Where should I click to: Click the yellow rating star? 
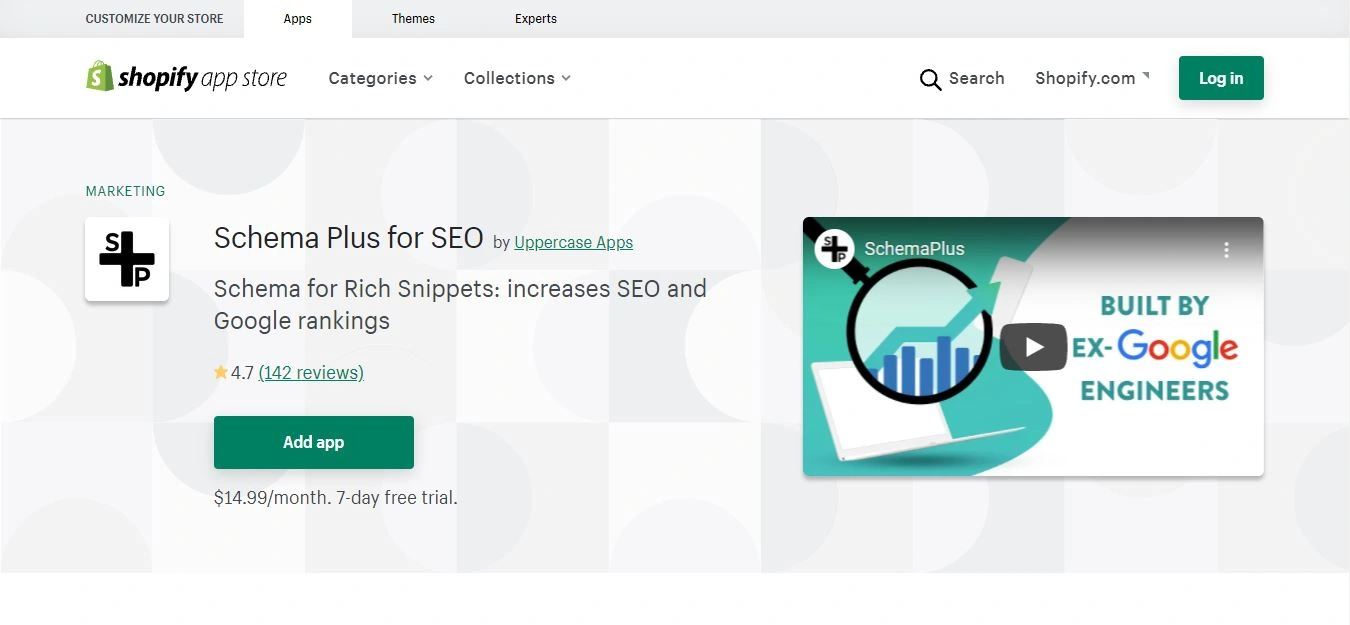pos(221,372)
